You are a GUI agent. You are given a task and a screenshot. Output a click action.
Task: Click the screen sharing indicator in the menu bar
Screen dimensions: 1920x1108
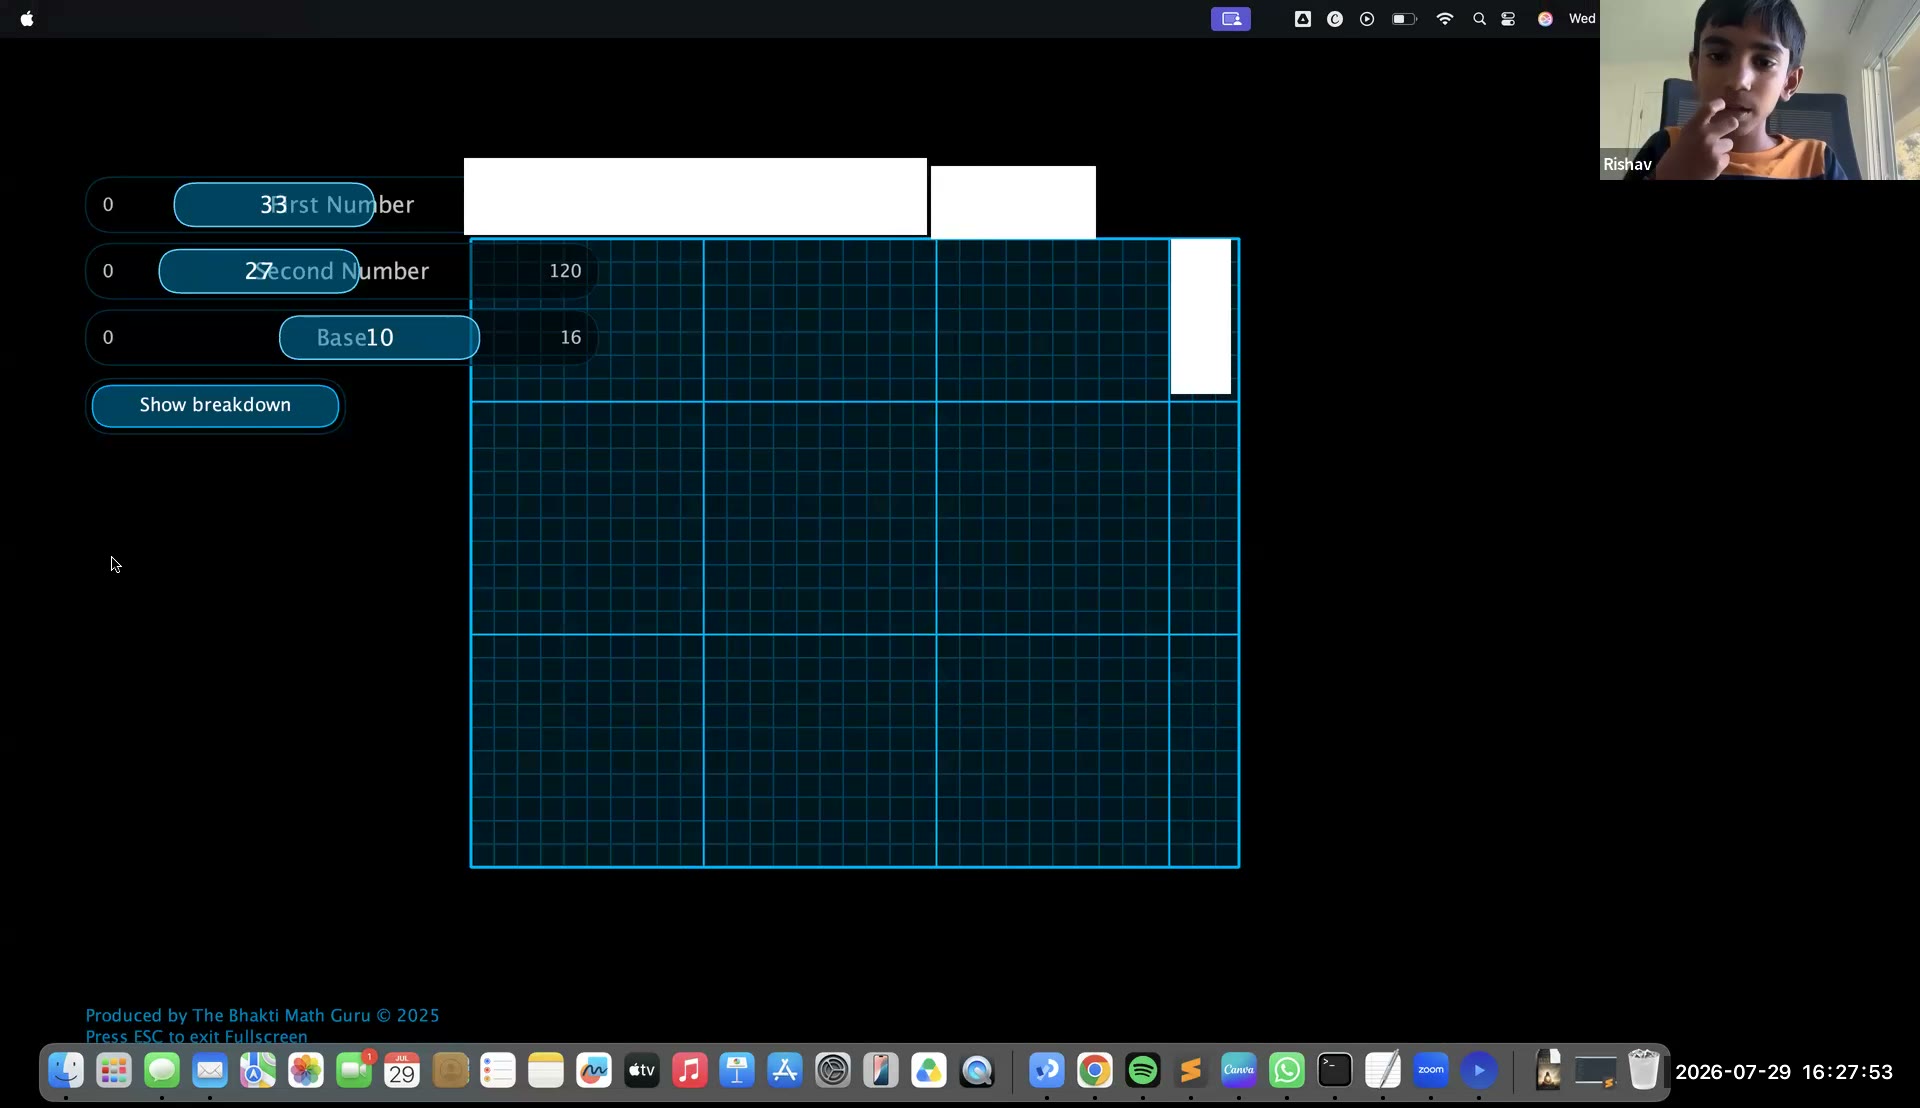(1230, 19)
